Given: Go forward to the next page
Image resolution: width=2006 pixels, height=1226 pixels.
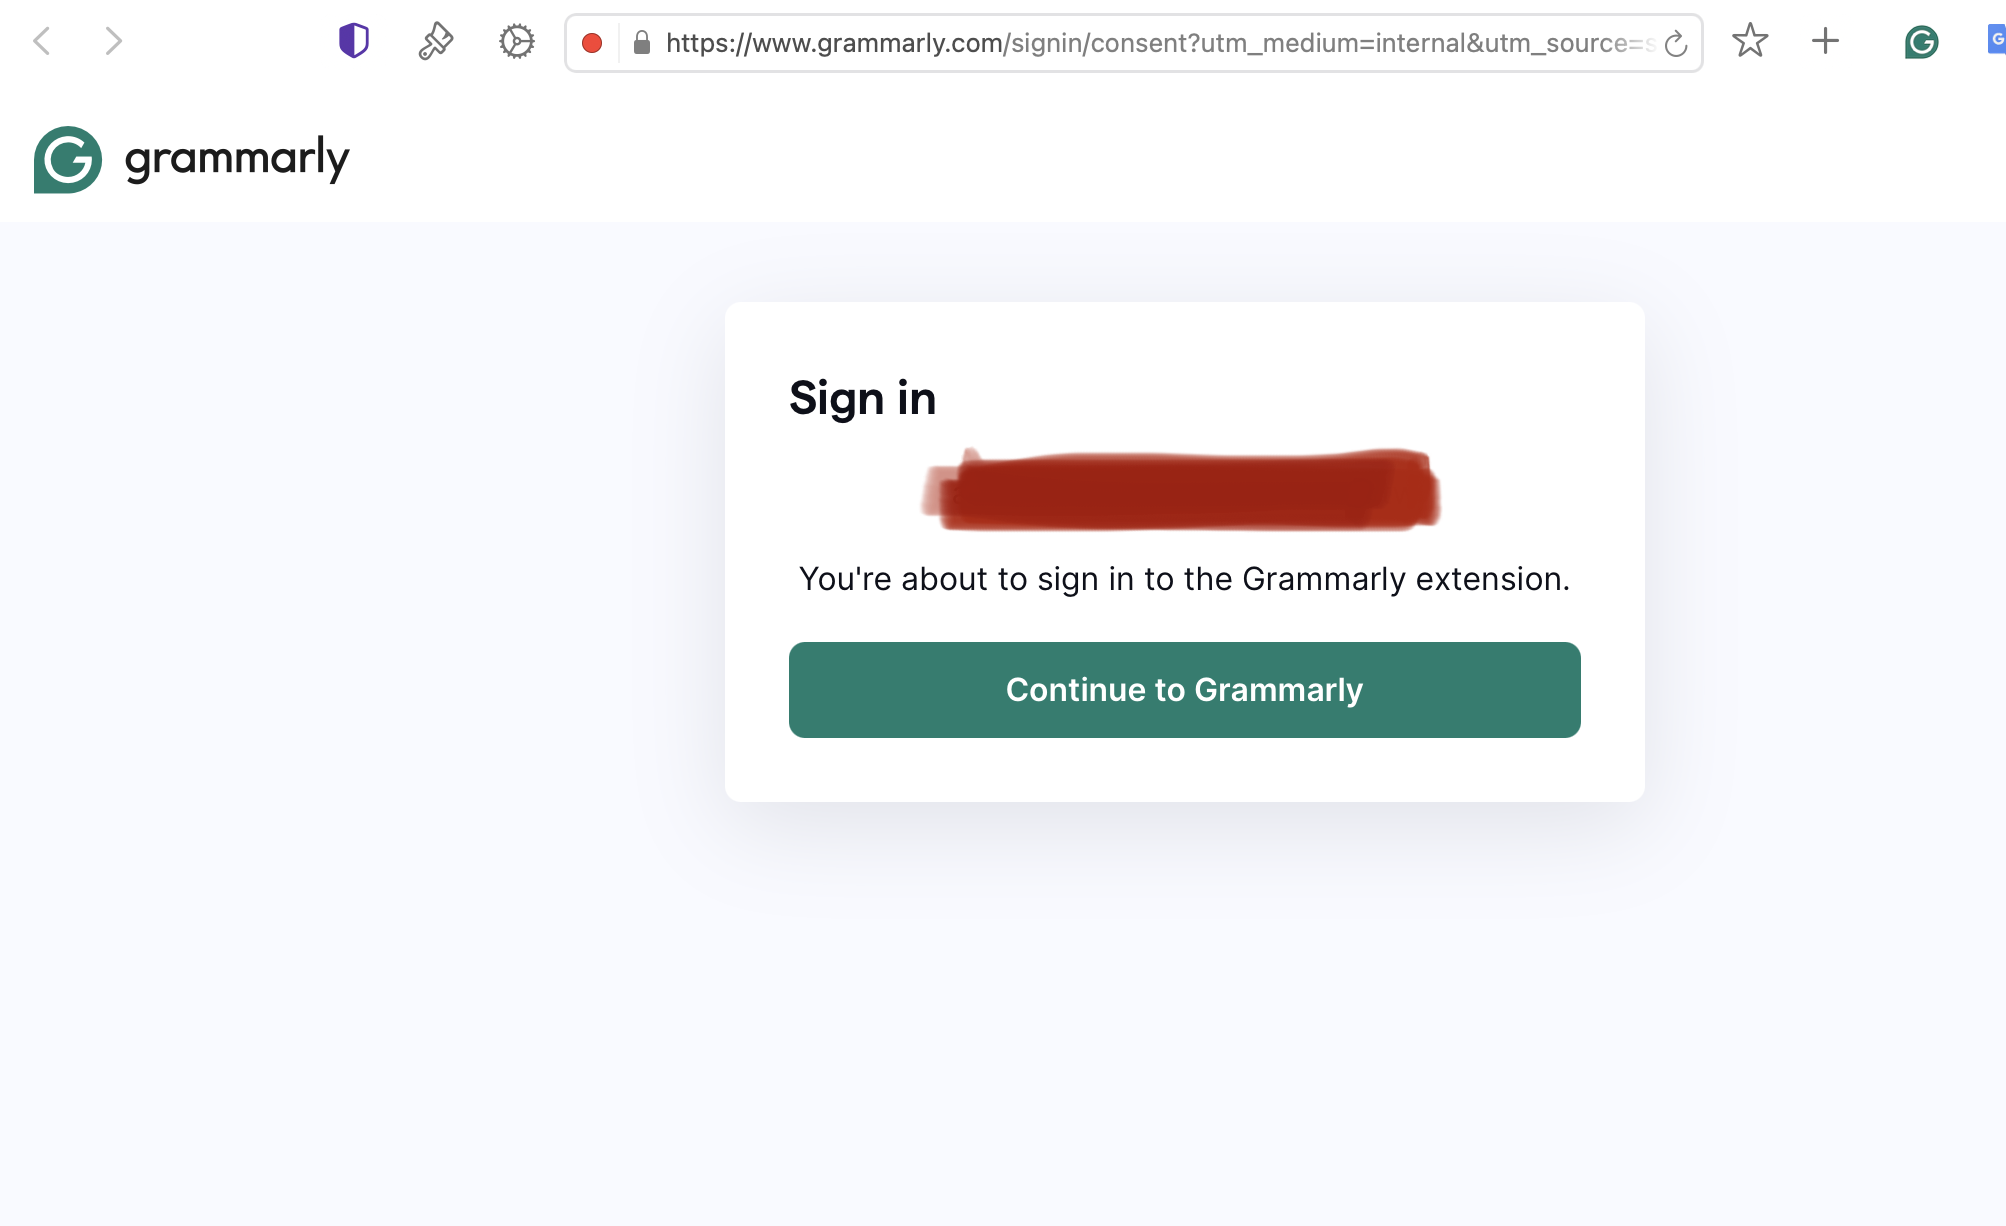Looking at the screenshot, I should [113, 42].
